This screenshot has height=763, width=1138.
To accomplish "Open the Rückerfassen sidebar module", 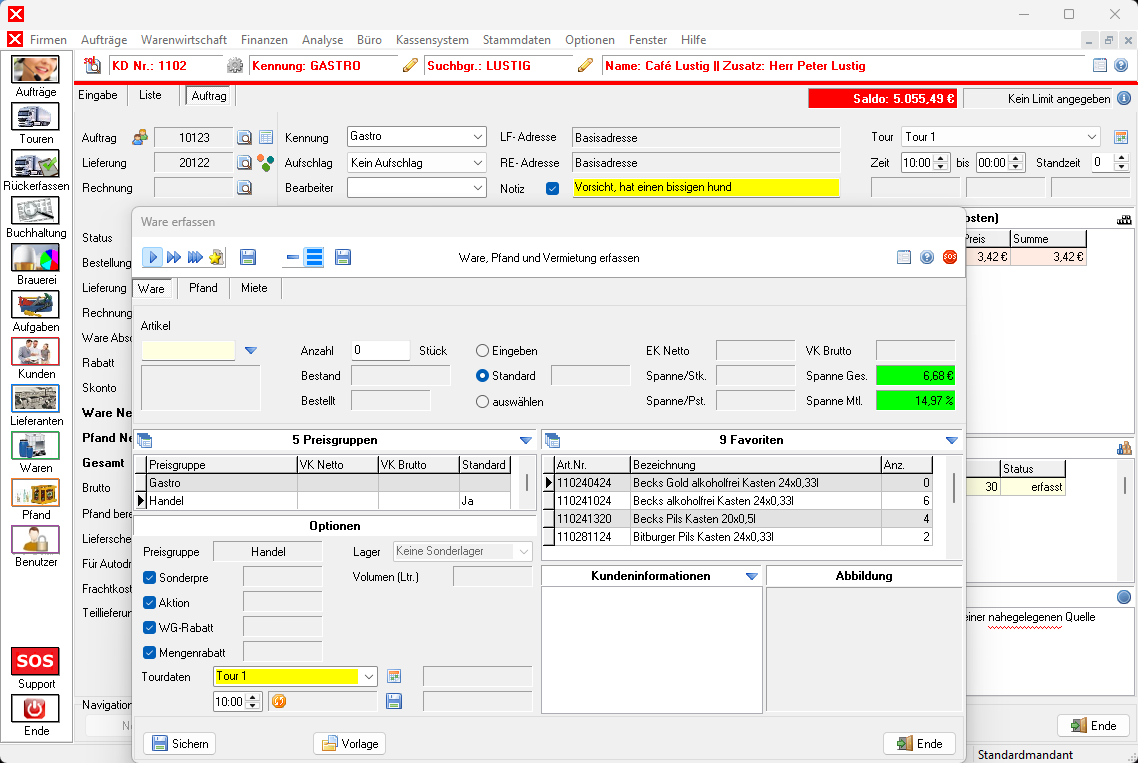I will click(x=36, y=171).
